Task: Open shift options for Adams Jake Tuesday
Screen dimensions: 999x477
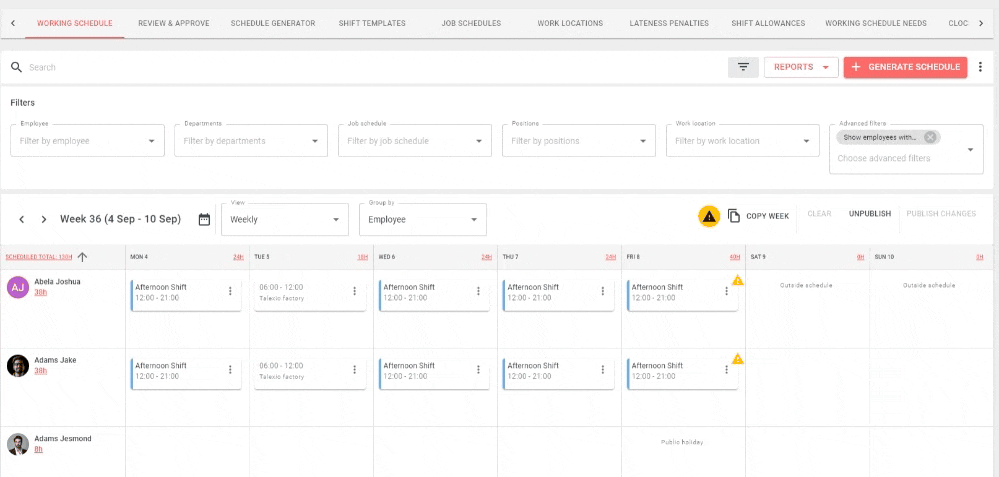Action: point(354,369)
